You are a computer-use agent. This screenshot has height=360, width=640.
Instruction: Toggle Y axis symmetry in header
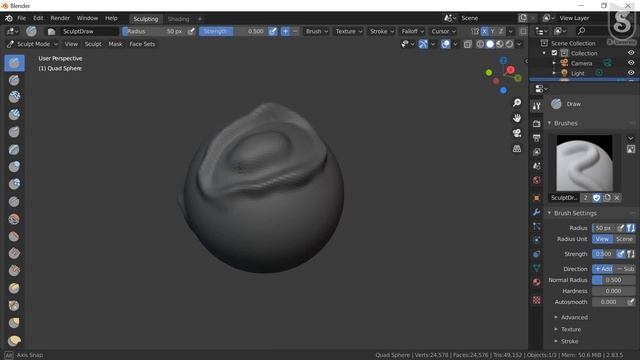pos(493,31)
